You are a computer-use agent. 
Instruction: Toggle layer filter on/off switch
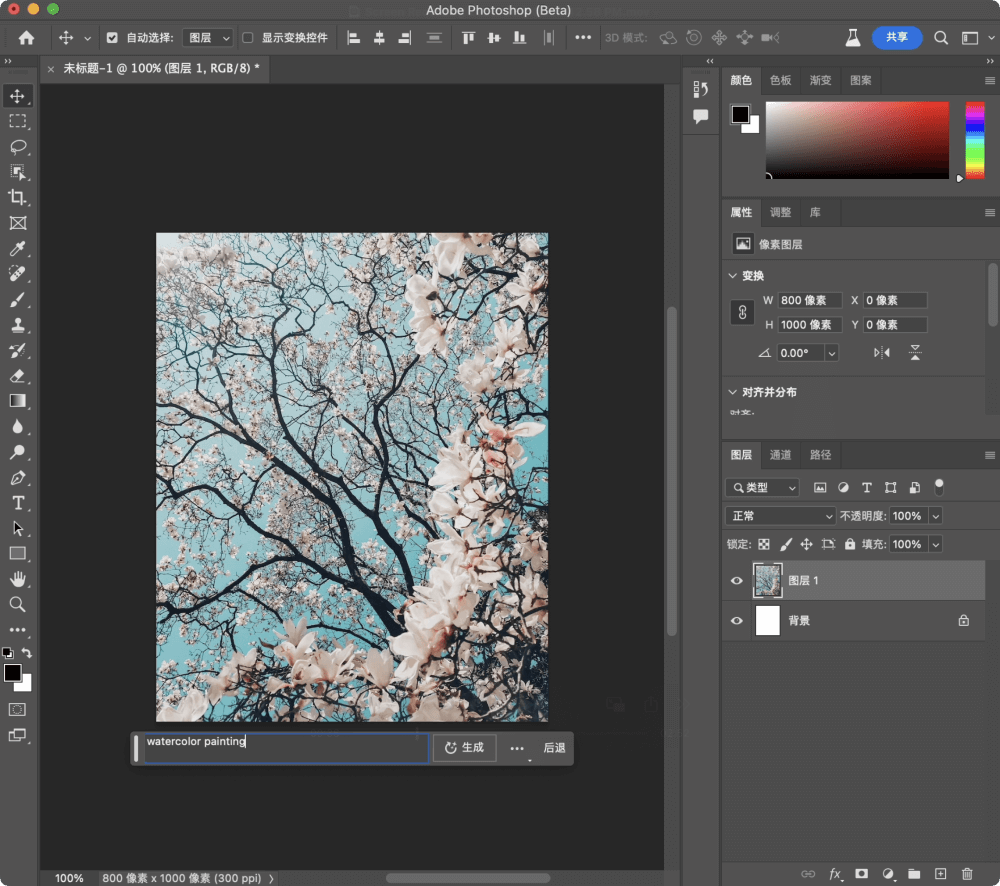point(939,487)
